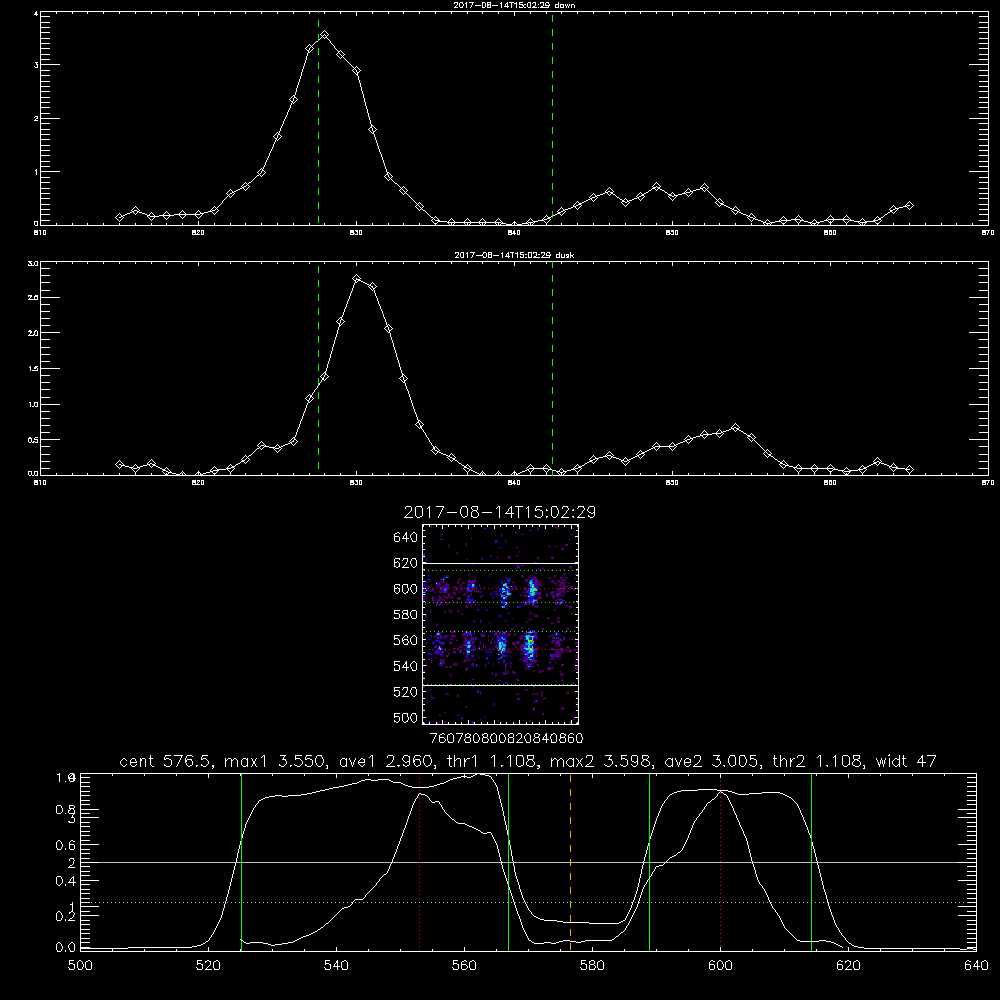
Task: Click the '600' label on bottom plot x-axis
Action: pos(721,966)
